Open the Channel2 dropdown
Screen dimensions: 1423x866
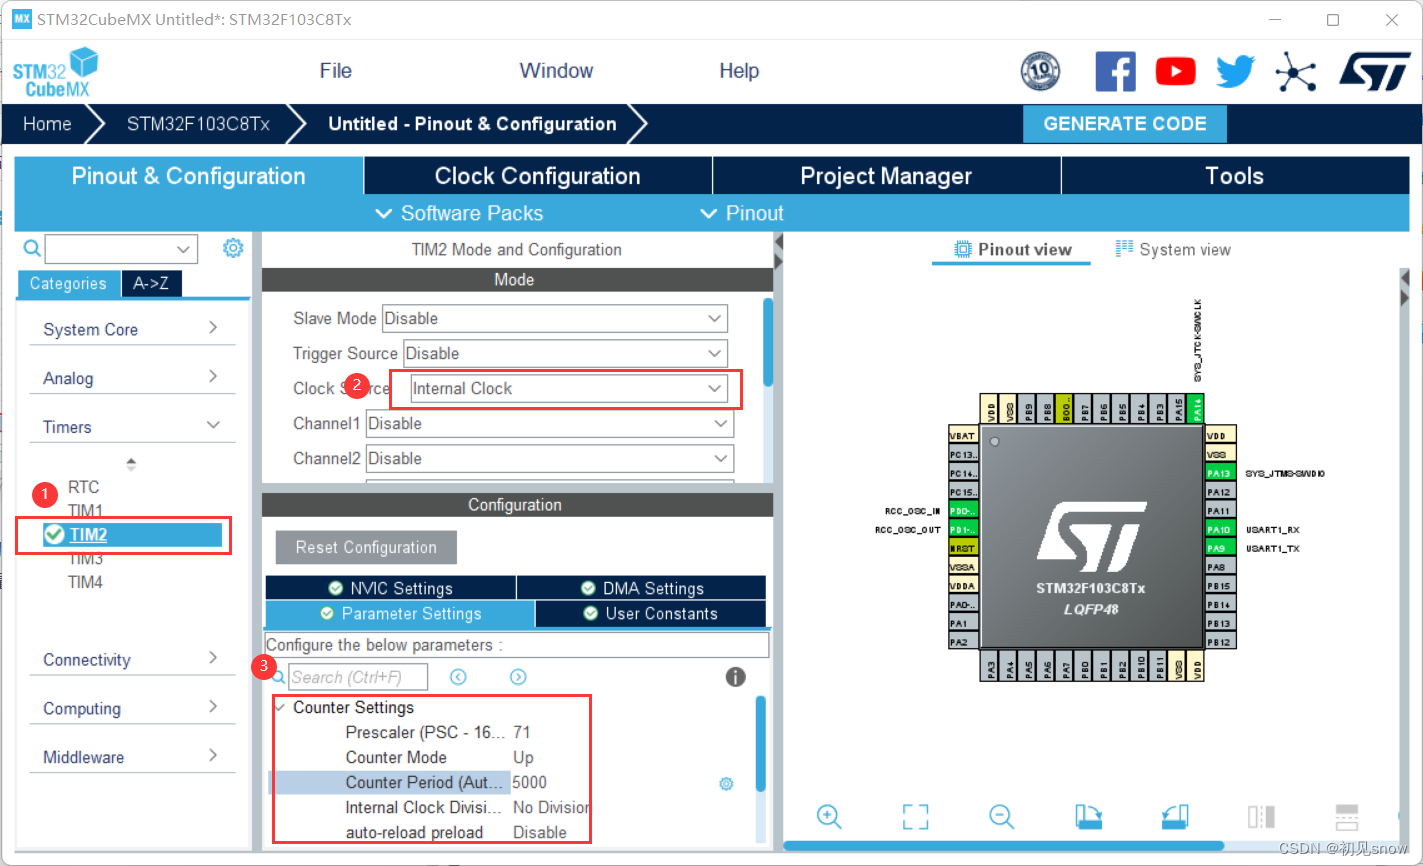(549, 459)
